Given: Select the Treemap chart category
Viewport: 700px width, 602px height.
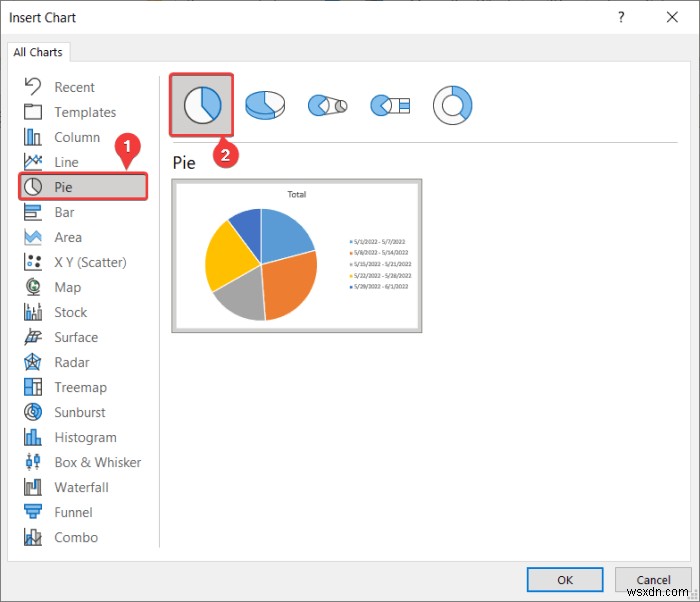Looking at the screenshot, I should 80,387.
